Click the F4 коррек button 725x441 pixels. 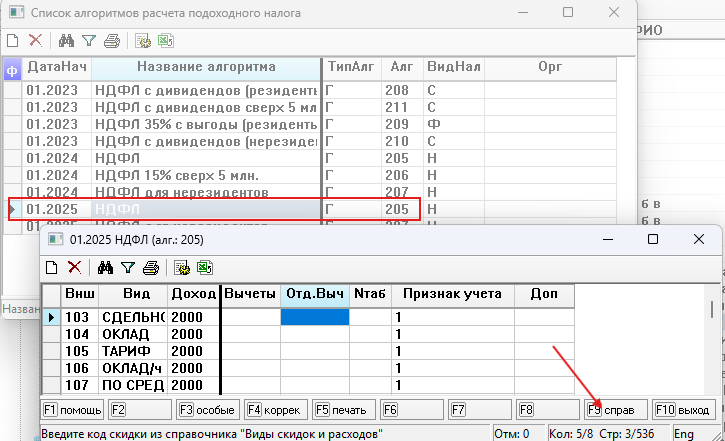tap(274, 410)
